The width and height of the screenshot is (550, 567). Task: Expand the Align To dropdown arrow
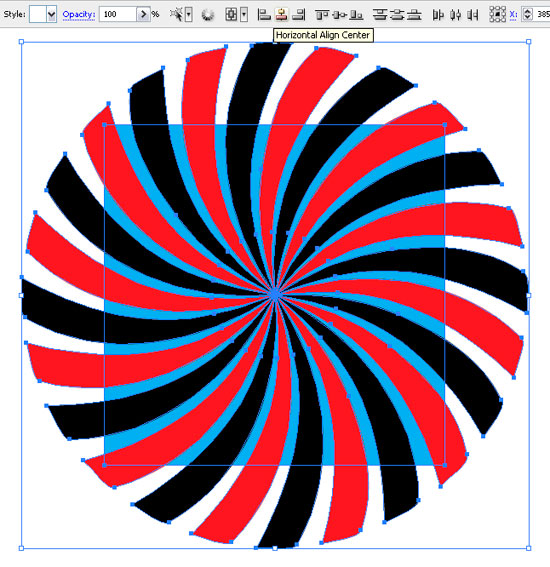pos(244,15)
